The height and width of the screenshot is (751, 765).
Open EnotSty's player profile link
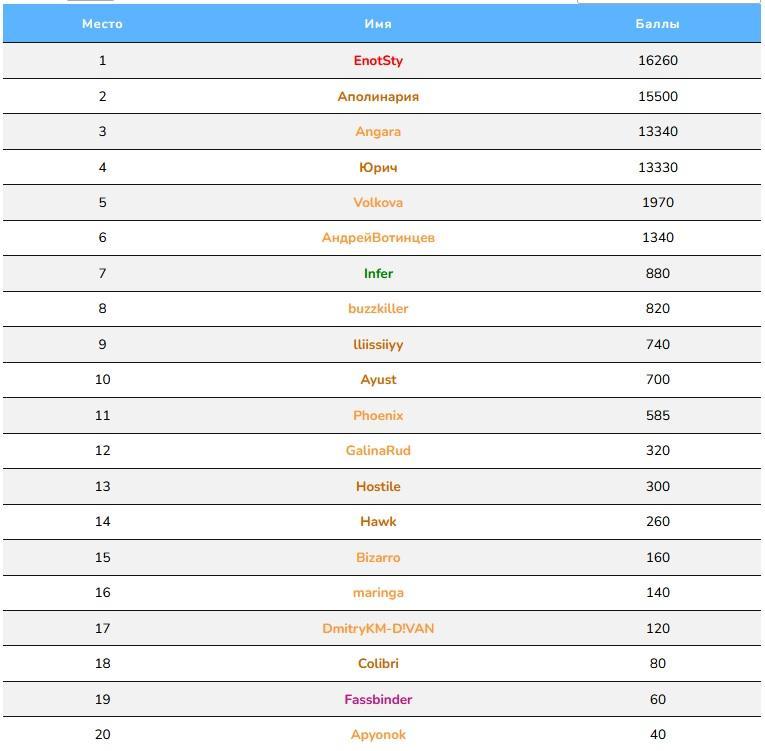tap(378, 61)
